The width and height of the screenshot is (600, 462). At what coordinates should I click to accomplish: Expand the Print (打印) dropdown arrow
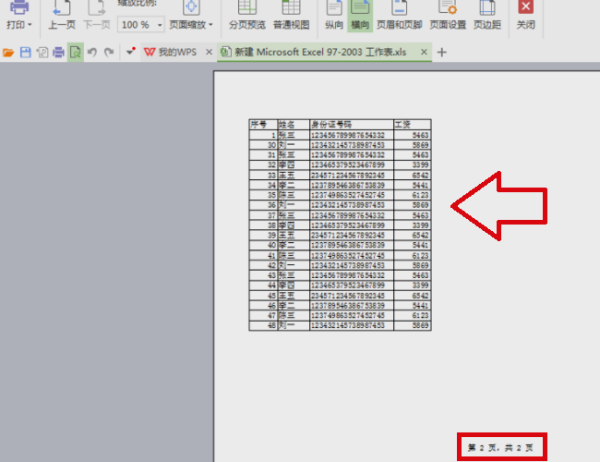click(29, 23)
